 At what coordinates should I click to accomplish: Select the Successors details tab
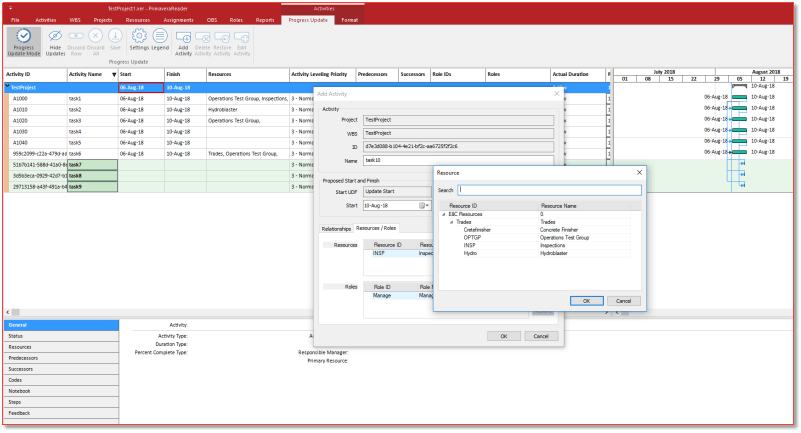click(x=61, y=369)
